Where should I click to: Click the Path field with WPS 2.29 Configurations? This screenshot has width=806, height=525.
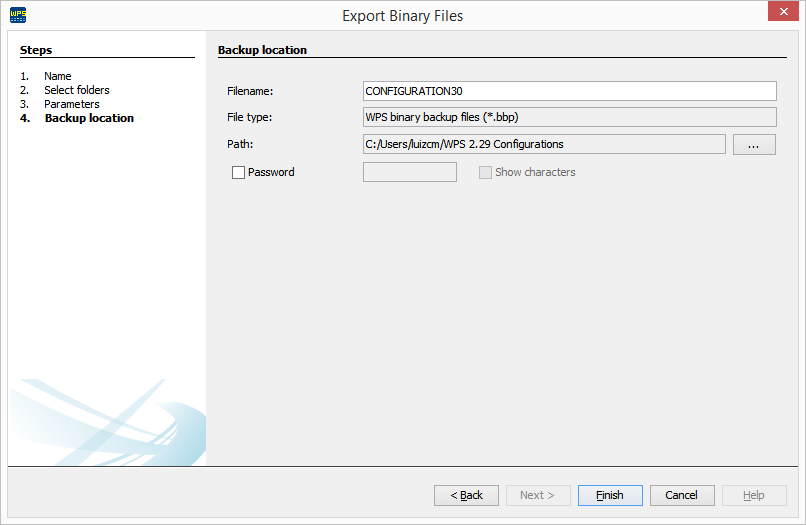[544, 144]
